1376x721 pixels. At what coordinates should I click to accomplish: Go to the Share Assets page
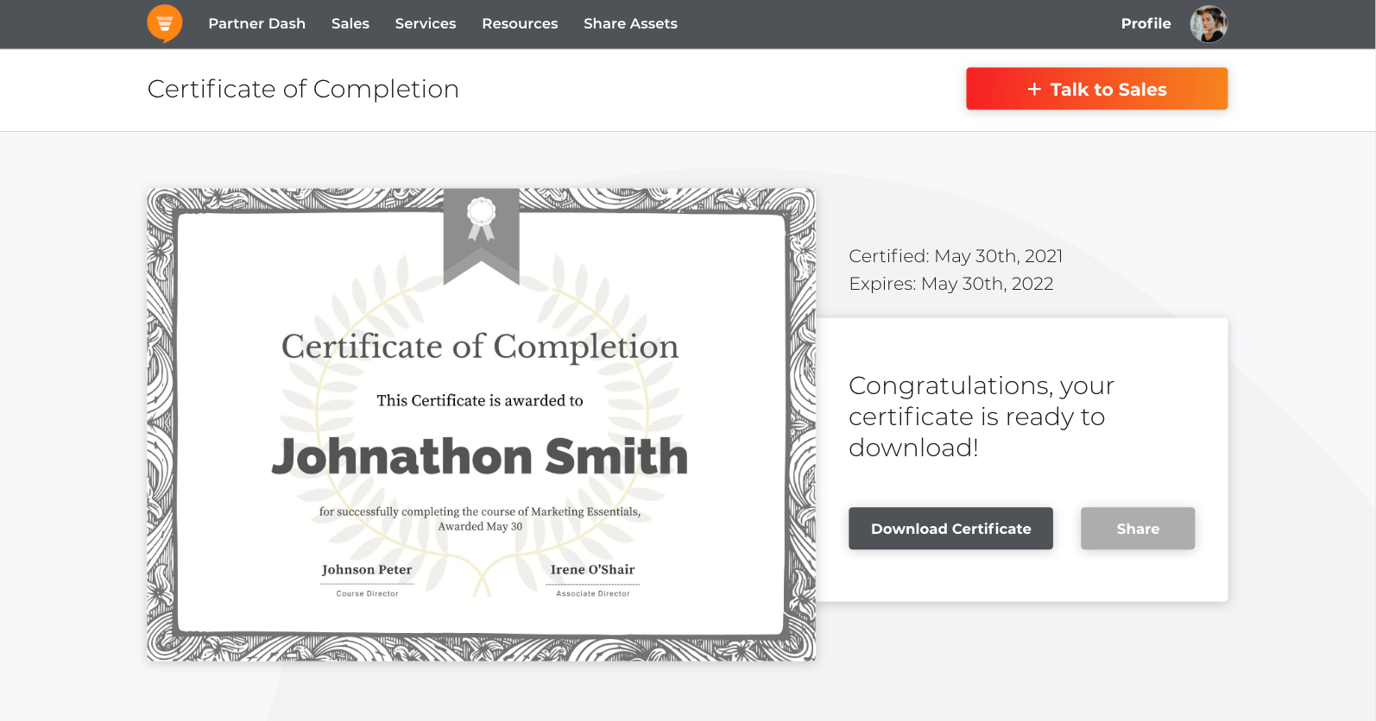[x=630, y=23]
